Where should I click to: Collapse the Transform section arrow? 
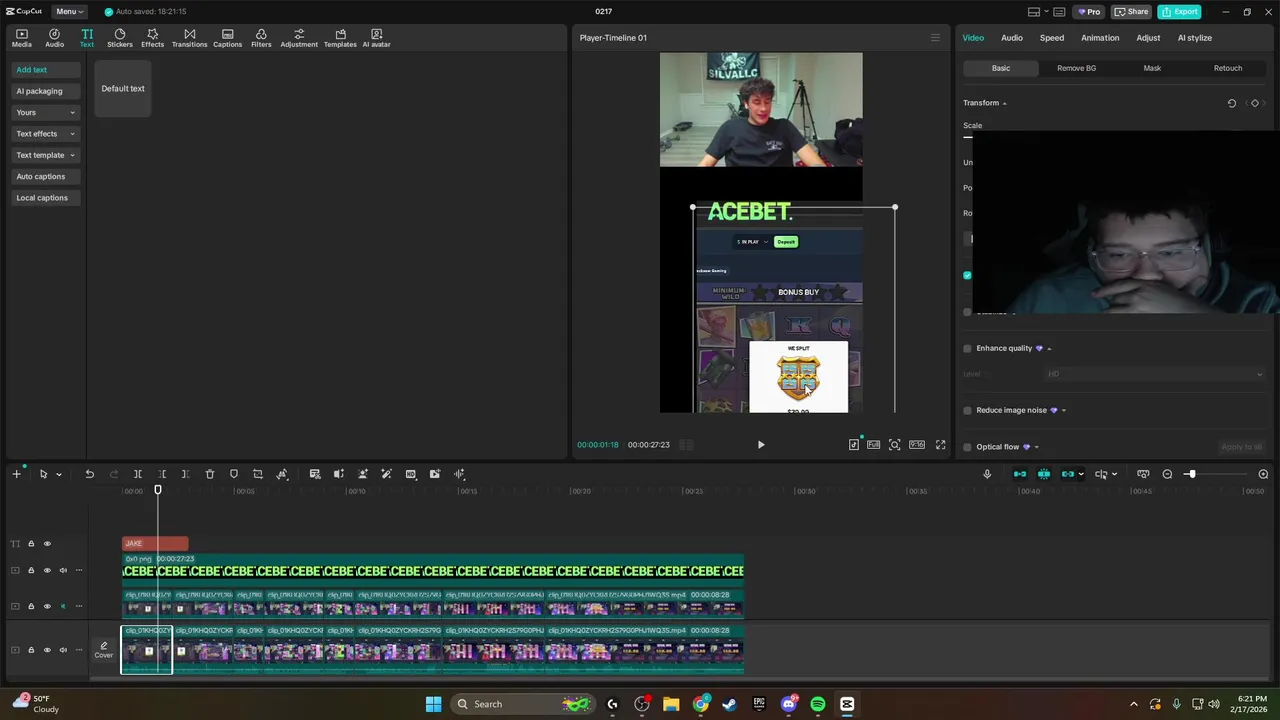1004,103
